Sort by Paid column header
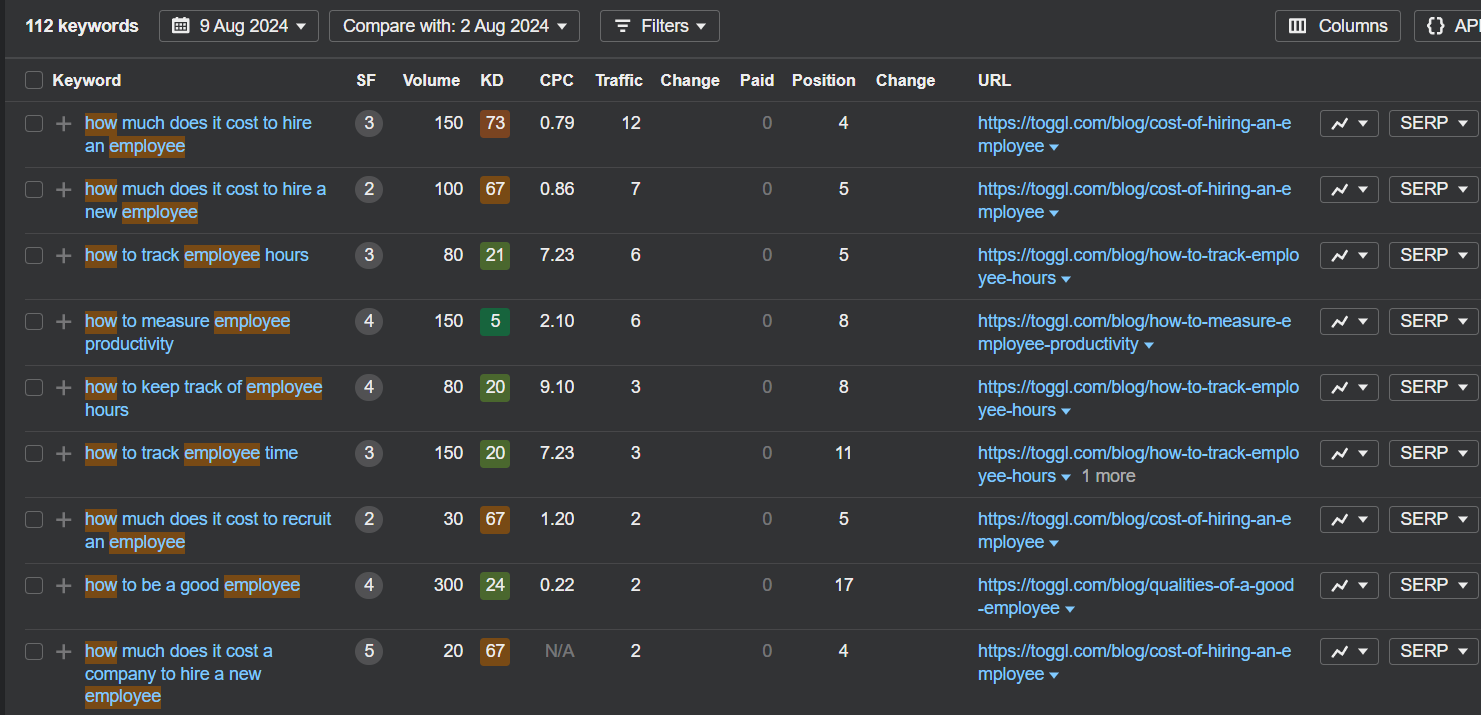Screen dimensions: 1481x715 point(757,80)
